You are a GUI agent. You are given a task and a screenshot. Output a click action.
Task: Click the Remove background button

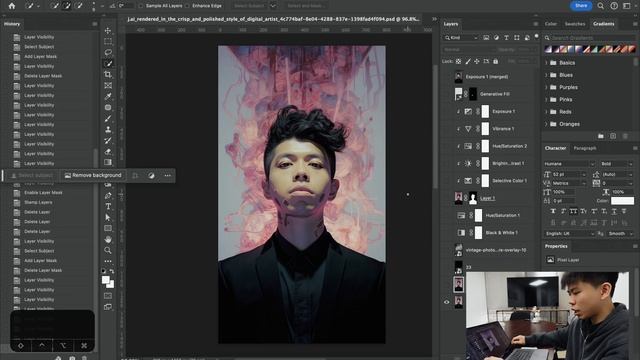(93, 176)
